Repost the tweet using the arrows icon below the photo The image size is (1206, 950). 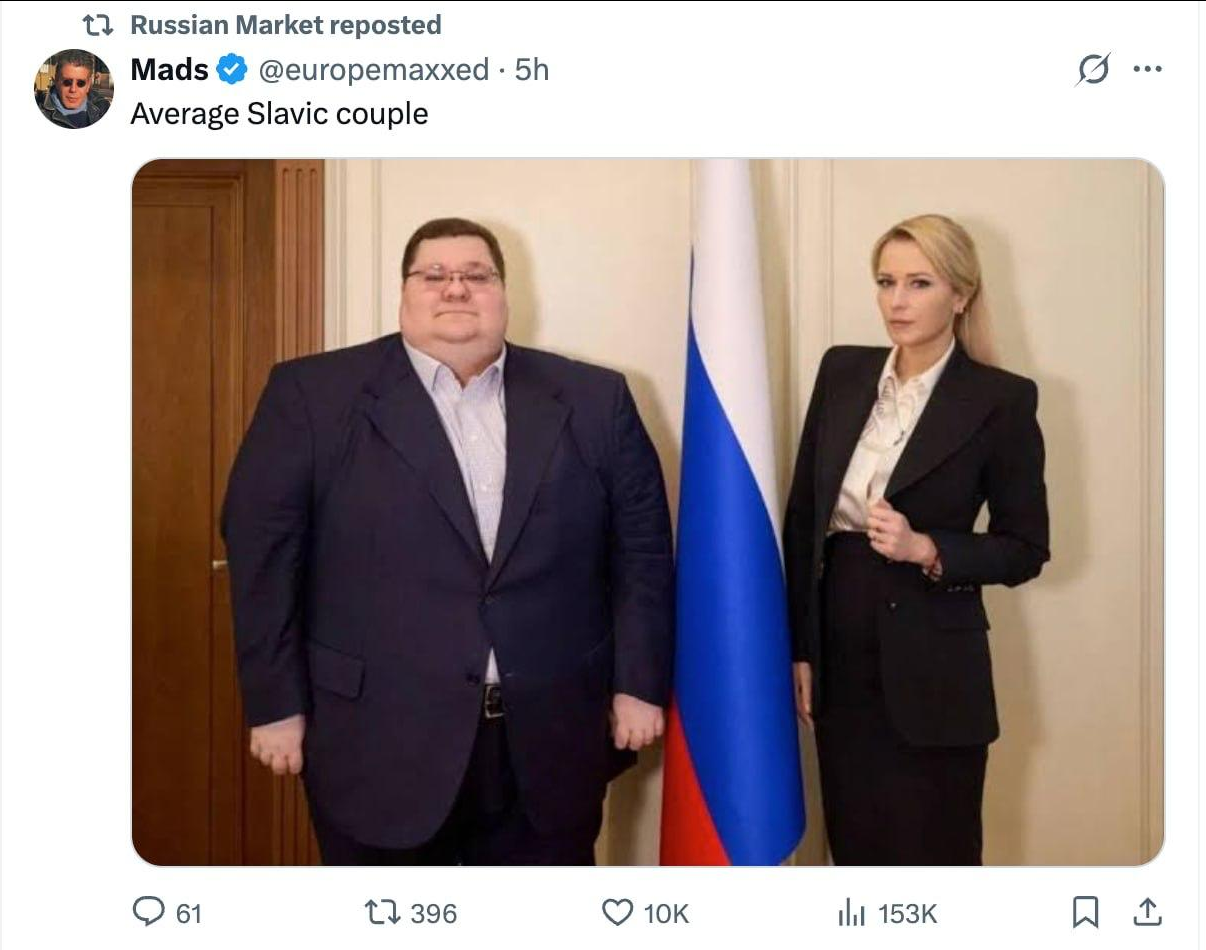click(x=382, y=912)
